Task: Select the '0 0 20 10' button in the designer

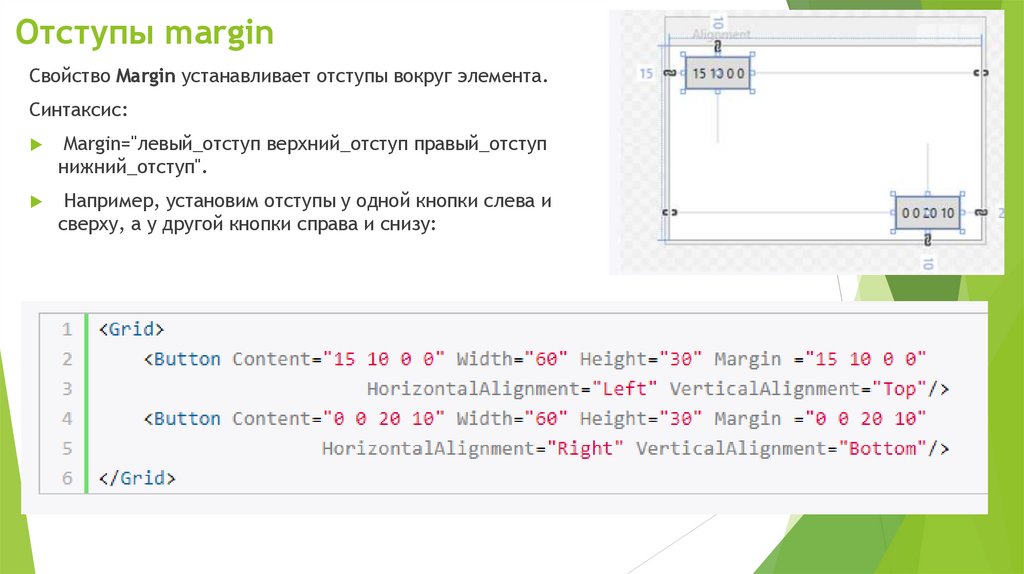Action: [927, 212]
